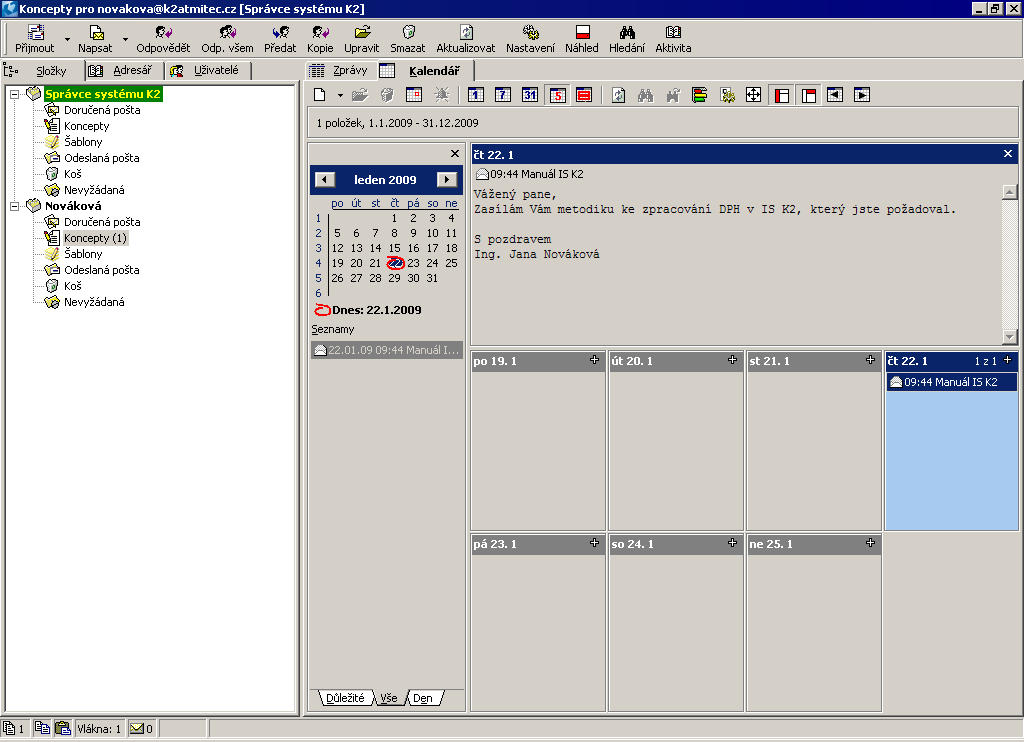The width and height of the screenshot is (1024, 742).
Task: Go to next month in mini calendar
Action: 447,180
